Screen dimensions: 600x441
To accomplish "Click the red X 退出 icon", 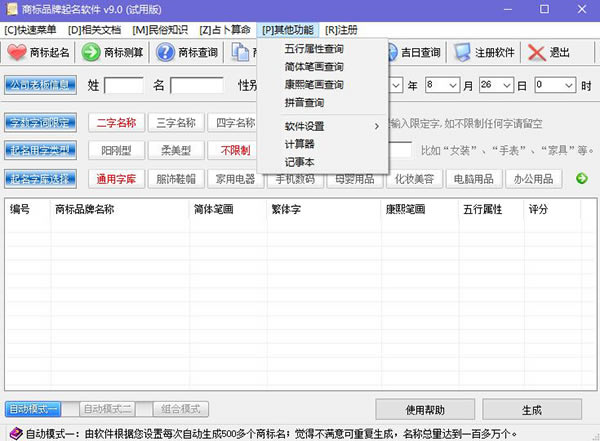I will pos(536,53).
